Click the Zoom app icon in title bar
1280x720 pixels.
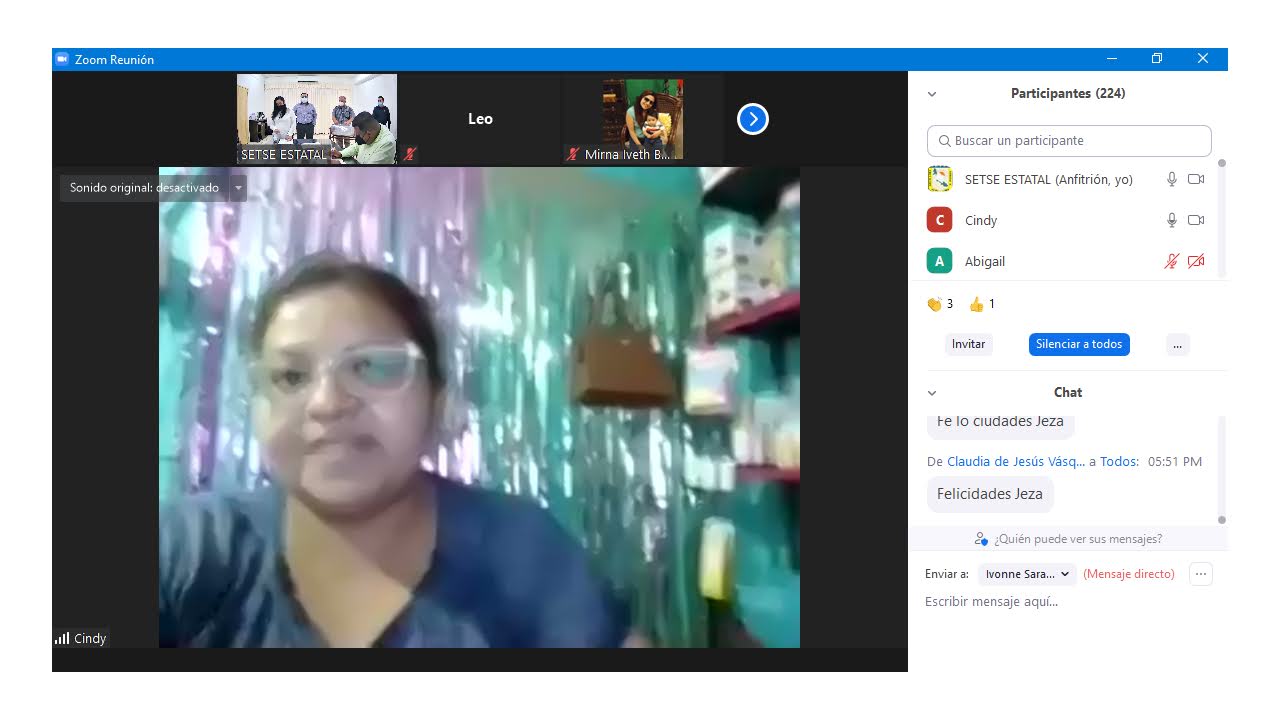61,59
